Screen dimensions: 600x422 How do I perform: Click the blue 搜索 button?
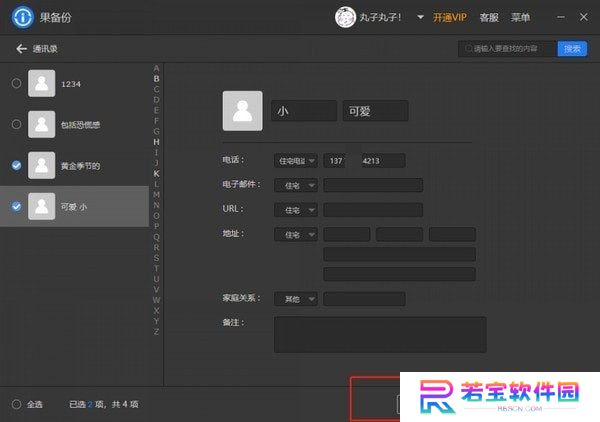tap(572, 49)
